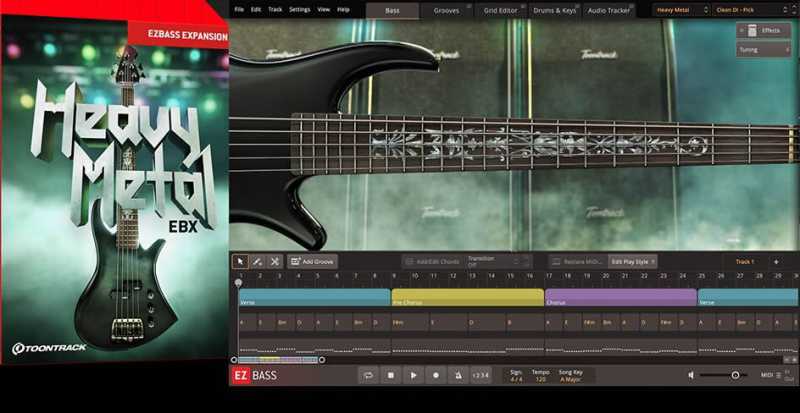Switch to the Drums & Keys tab
Image resolution: width=800 pixels, height=413 pixels.
point(555,10)
